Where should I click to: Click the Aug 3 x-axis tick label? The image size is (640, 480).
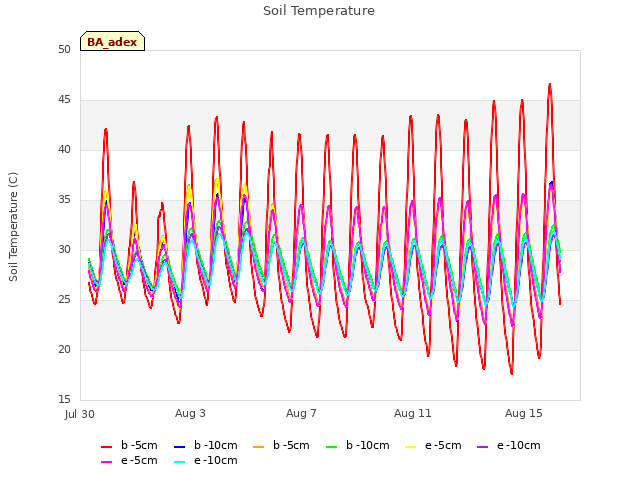coord(190,413)
